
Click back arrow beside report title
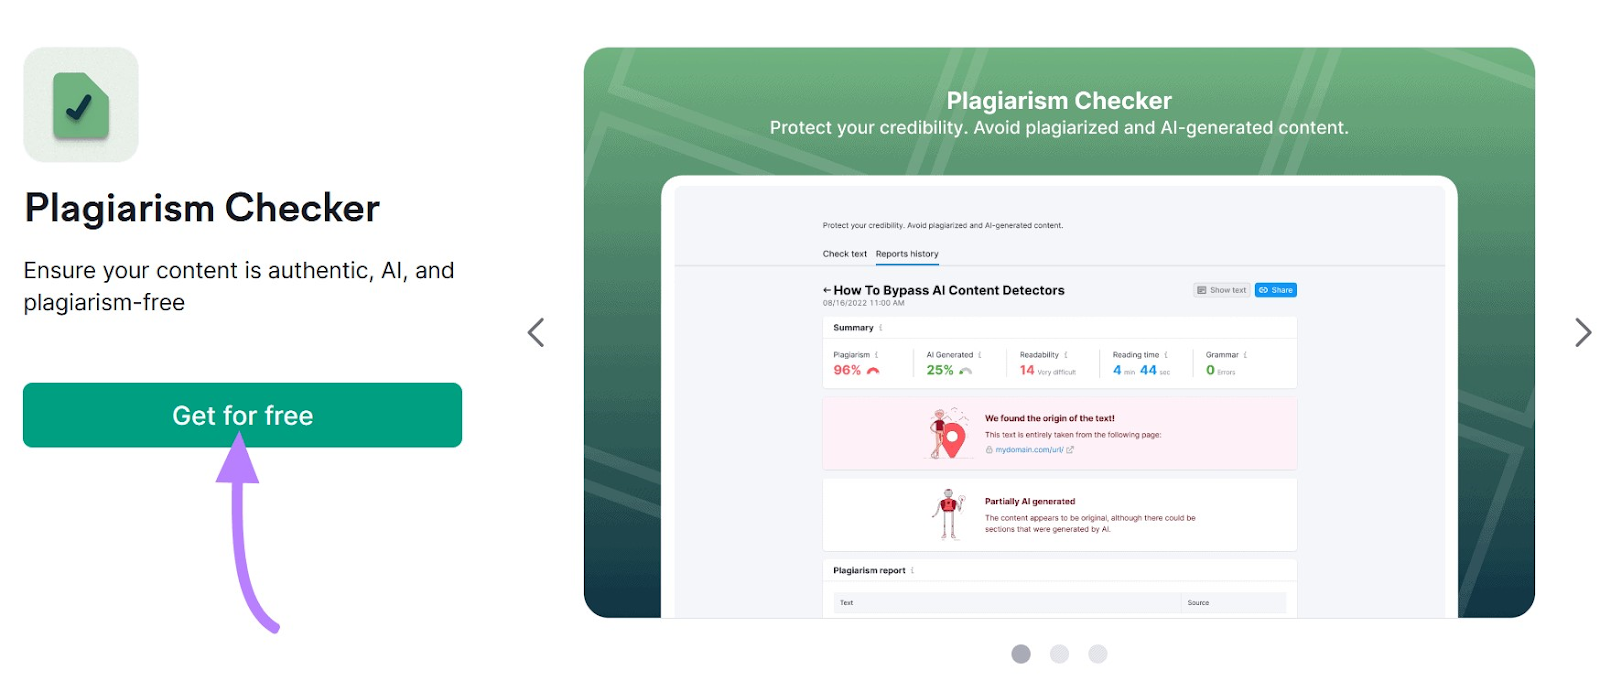coord(827,290)
